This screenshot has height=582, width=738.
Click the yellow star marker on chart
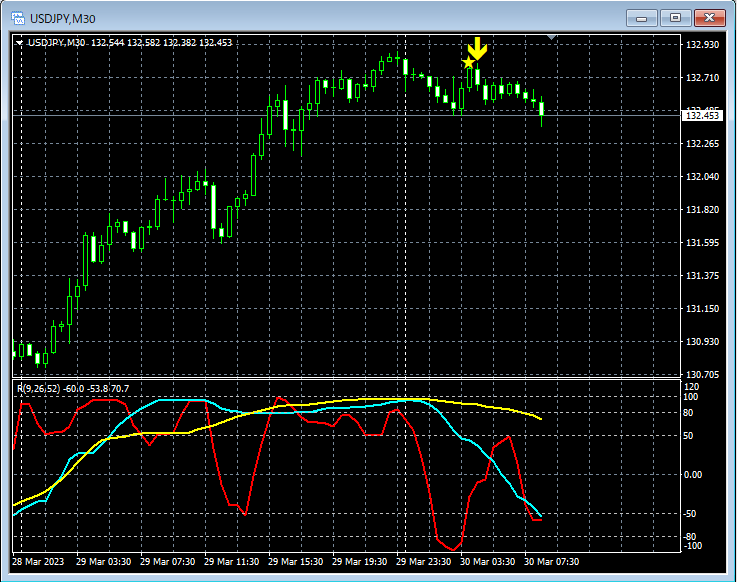pos(468,63)
